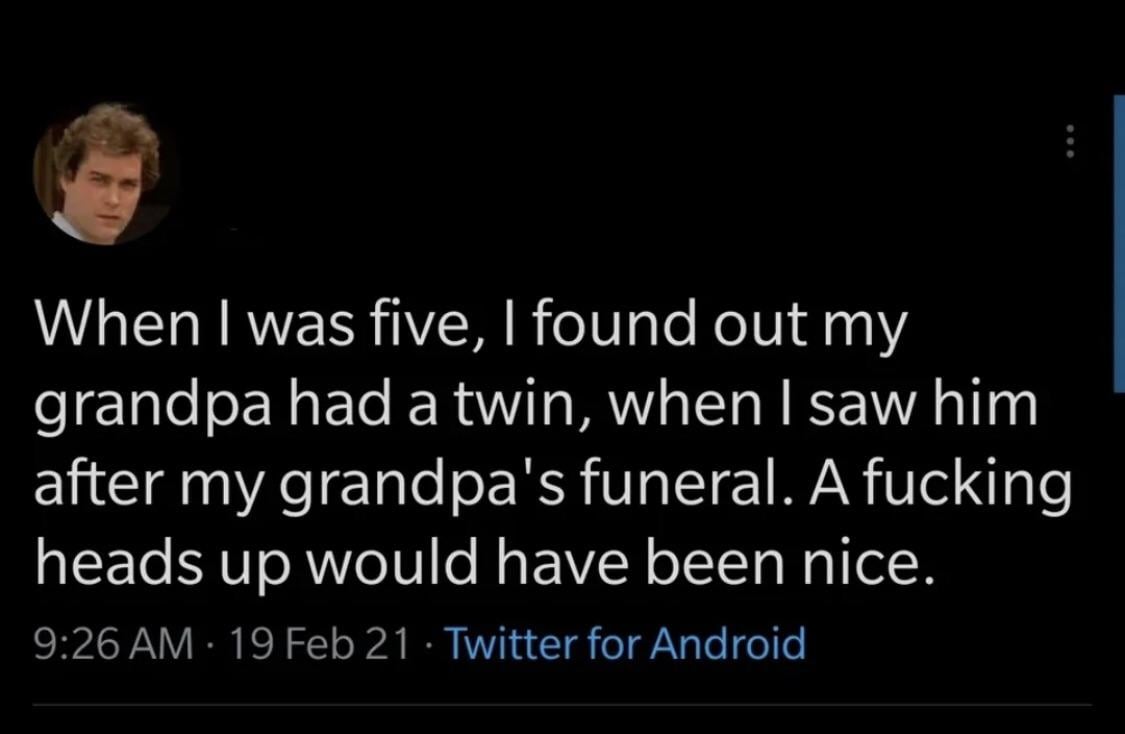Open the Twitter for Android source link
This screenshot has height=734, width=1125.
click(x=624, y=642)
